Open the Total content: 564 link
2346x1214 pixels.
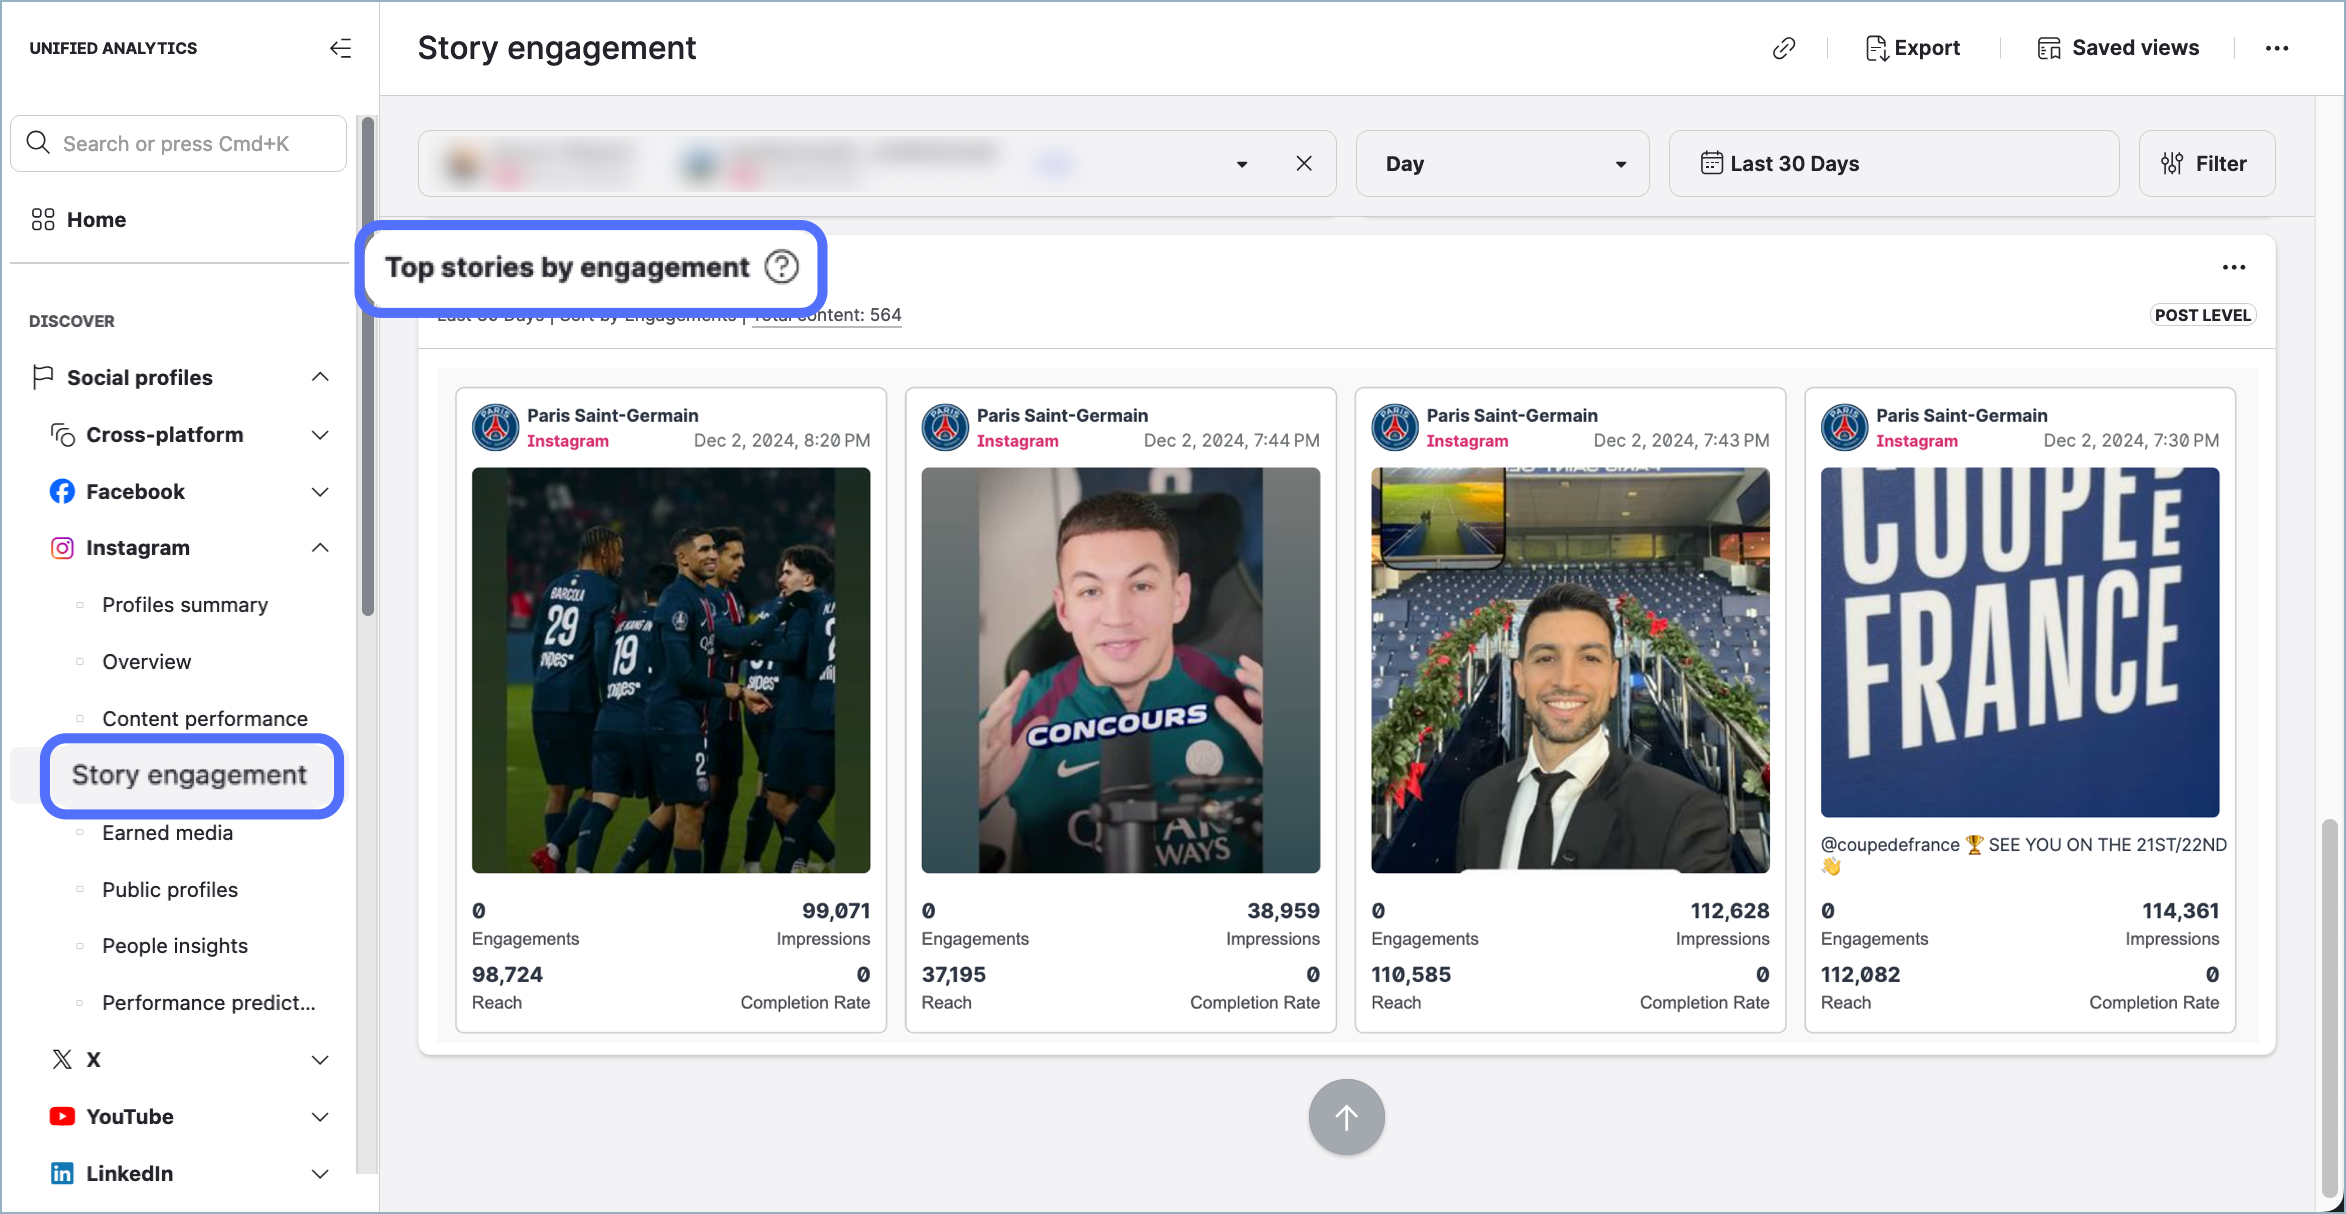(x=826, y=315)
